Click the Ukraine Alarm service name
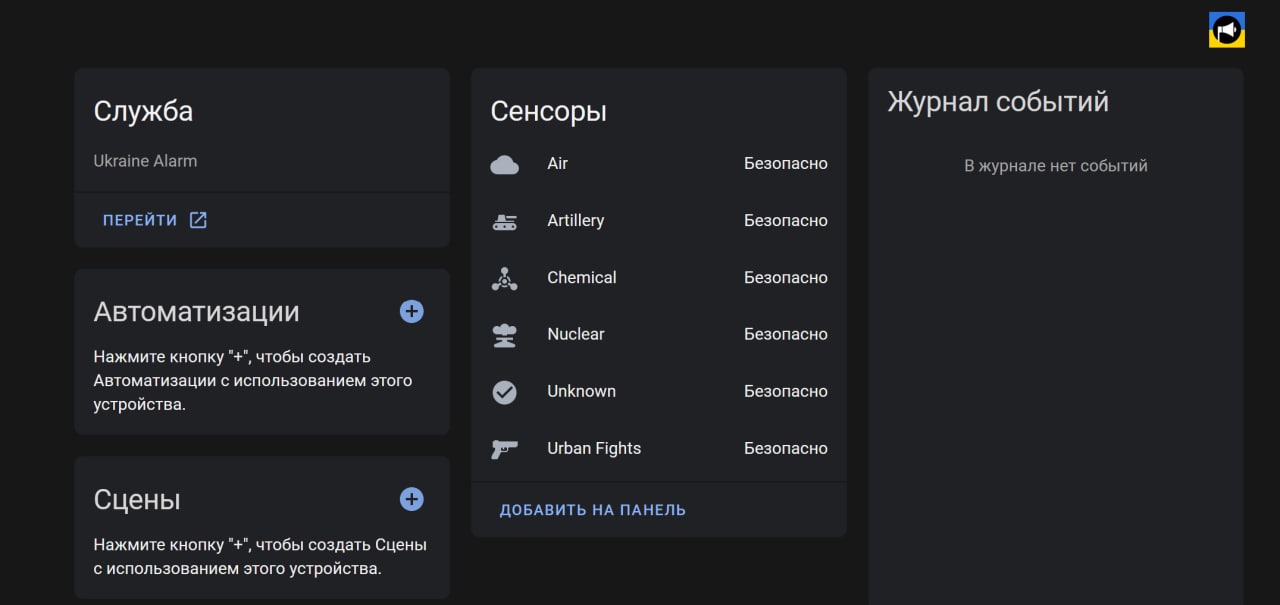The height and width of the screenshot is (605, 1280). pyautogui.click(x=145, y=161)
